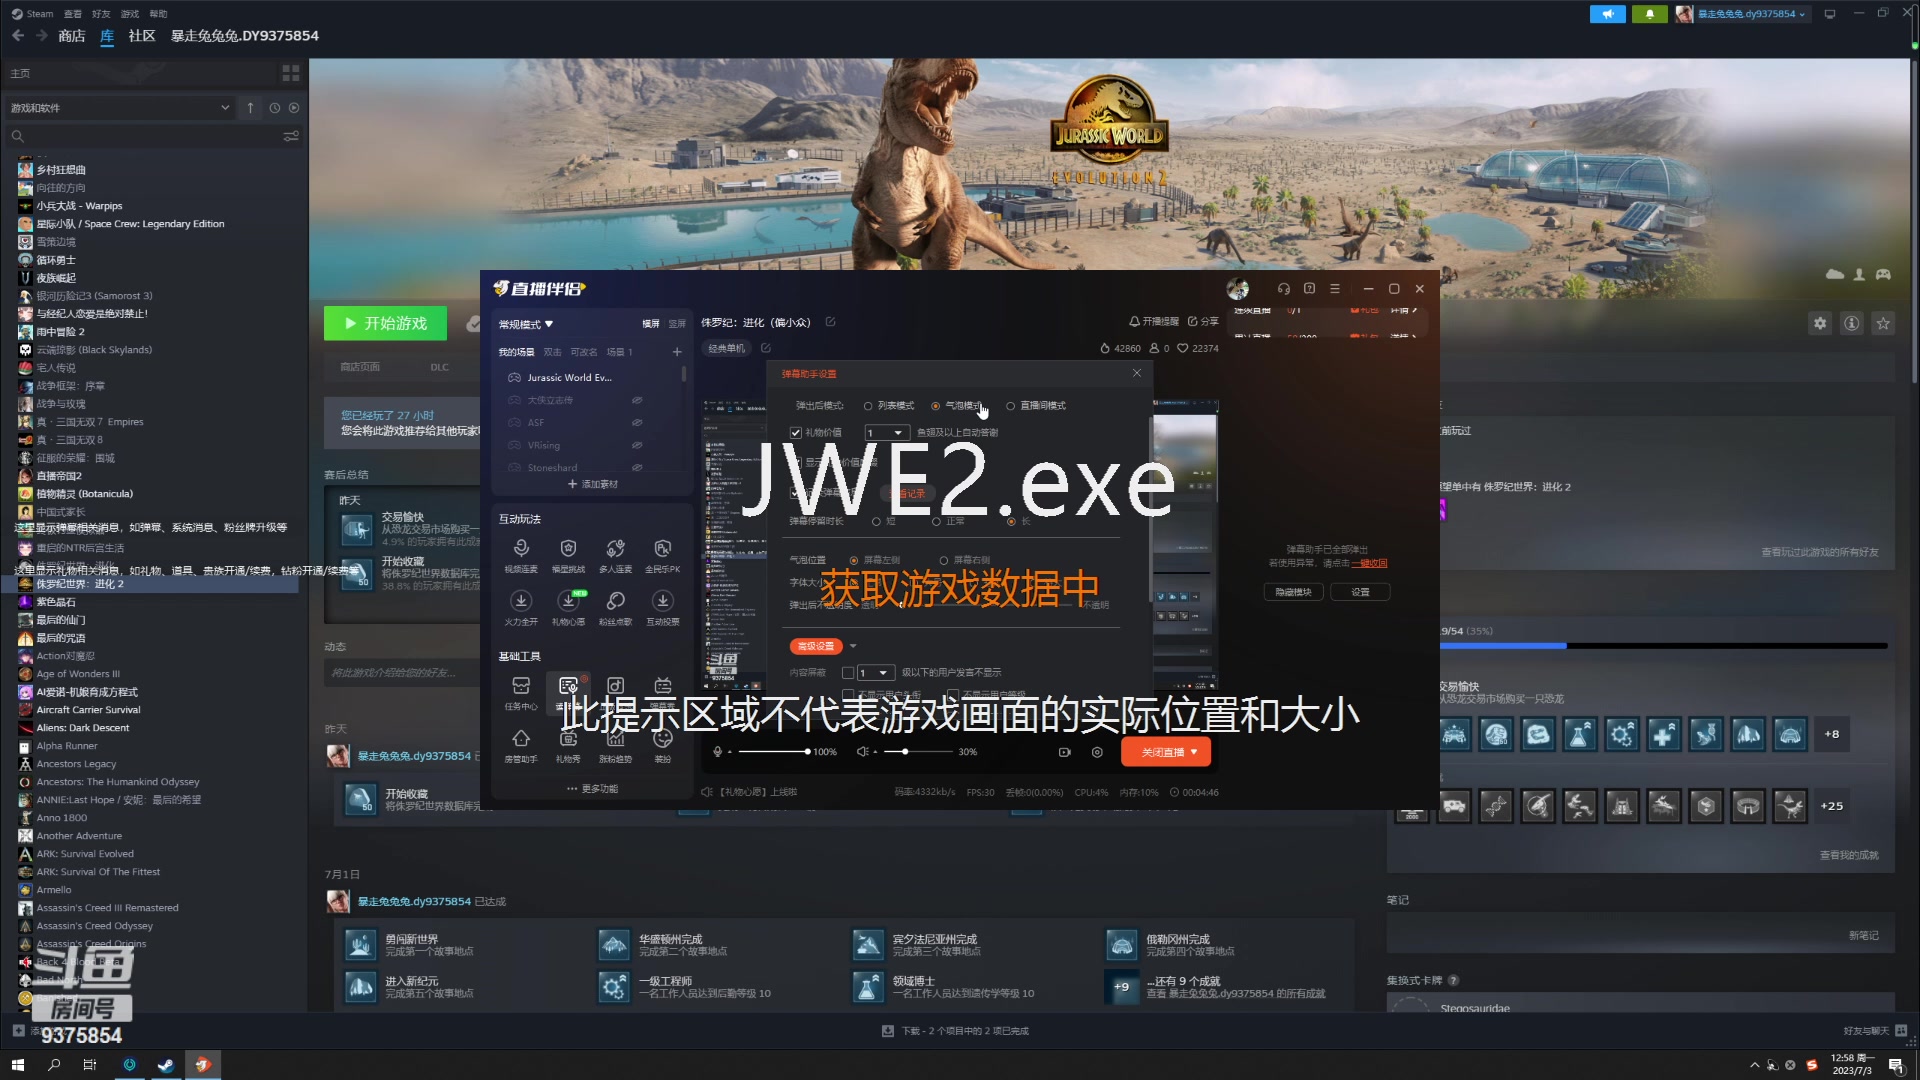Open Steam game settings gear icon
The height and width of the screenshot is (1080, 1920).
coord(1820,323)
